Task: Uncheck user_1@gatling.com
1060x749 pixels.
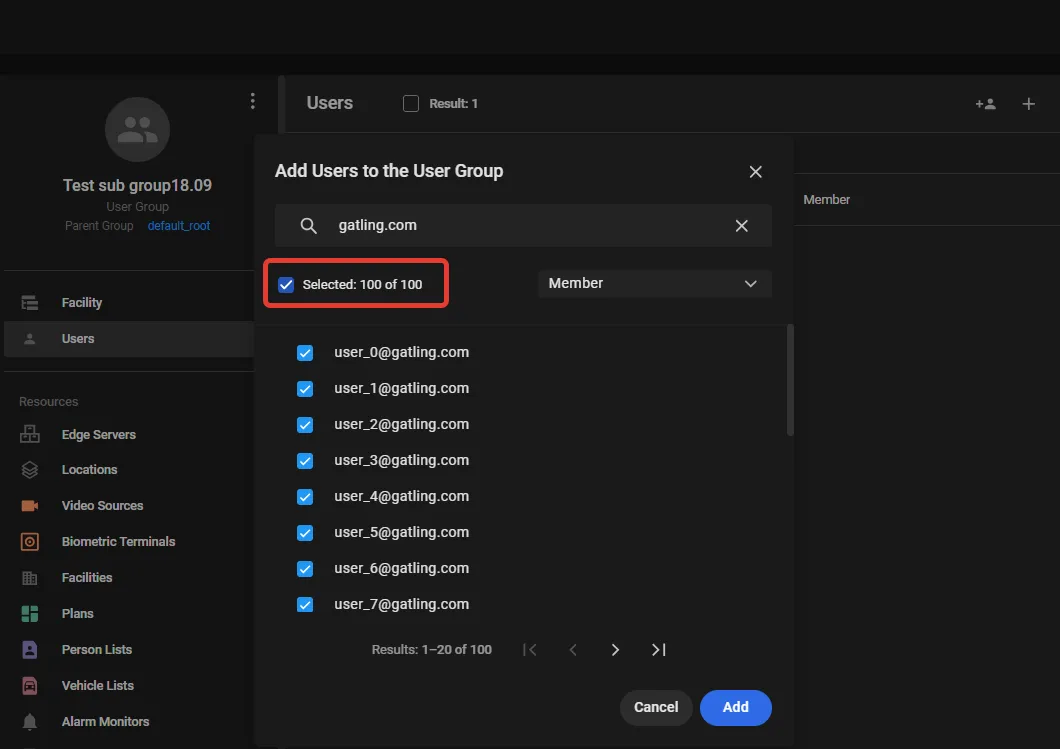Action: 305,389
